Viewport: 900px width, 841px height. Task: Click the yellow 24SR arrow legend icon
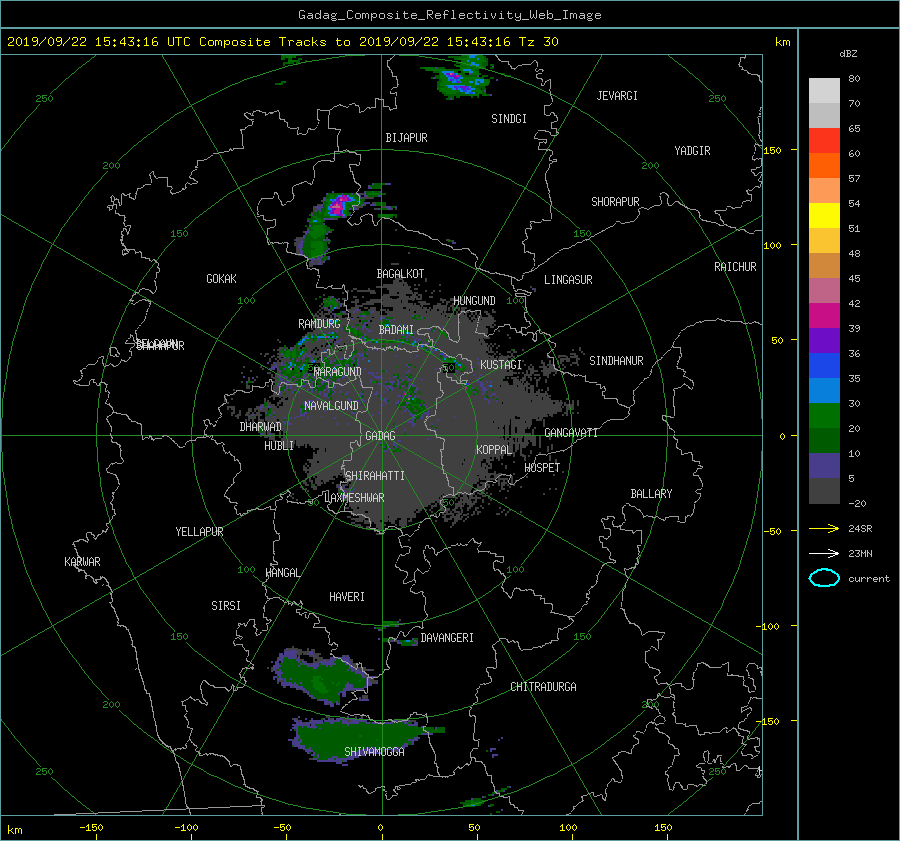coord(824,528)
